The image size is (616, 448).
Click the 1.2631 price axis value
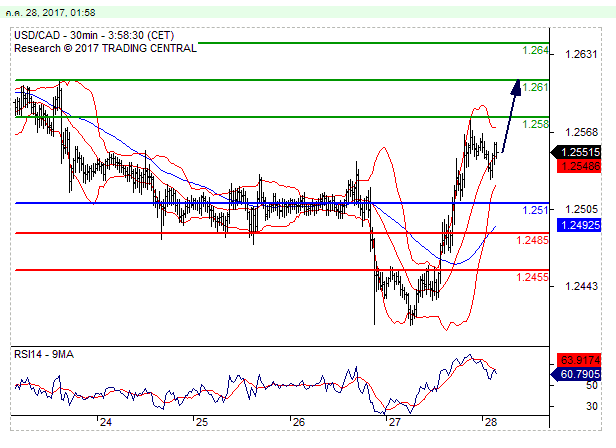581,54
